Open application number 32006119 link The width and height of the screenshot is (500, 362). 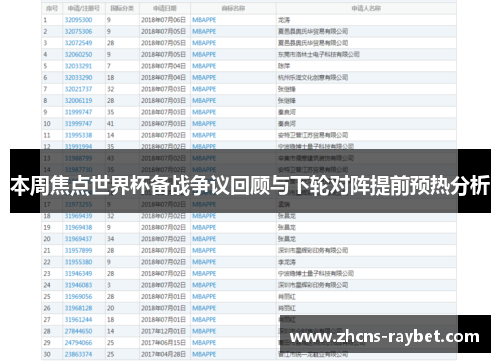(78, 101)
